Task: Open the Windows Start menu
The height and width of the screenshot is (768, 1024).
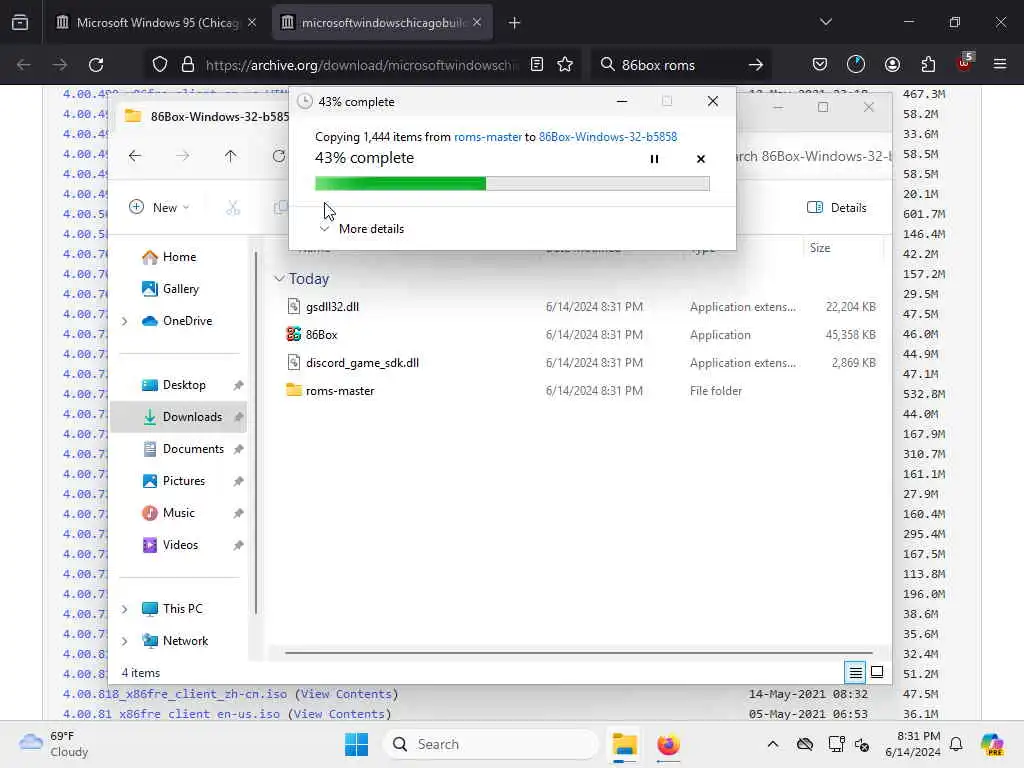Action: (x=357, y=744)
